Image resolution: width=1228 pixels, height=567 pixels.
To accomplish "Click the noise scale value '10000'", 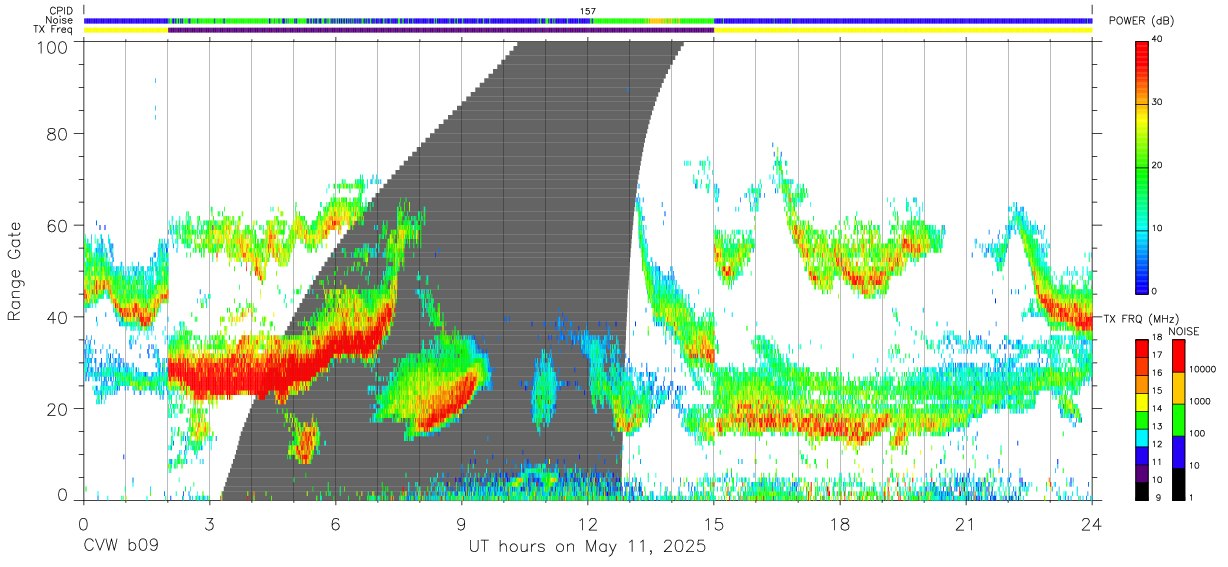I will pos(1204,370).
